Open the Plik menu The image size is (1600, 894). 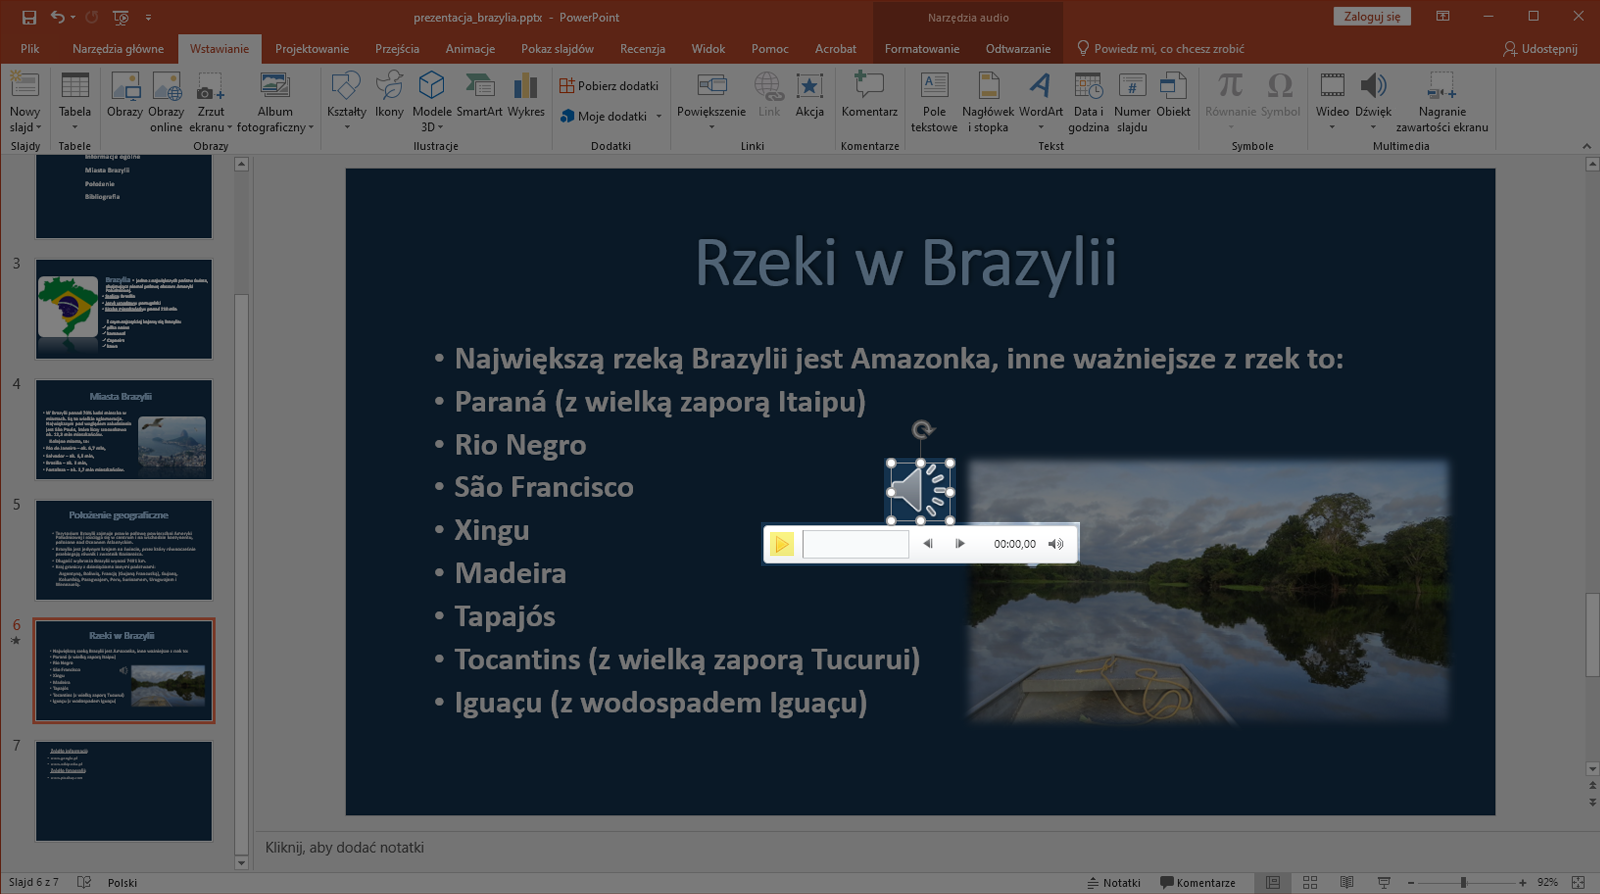[x=30, y=48]
